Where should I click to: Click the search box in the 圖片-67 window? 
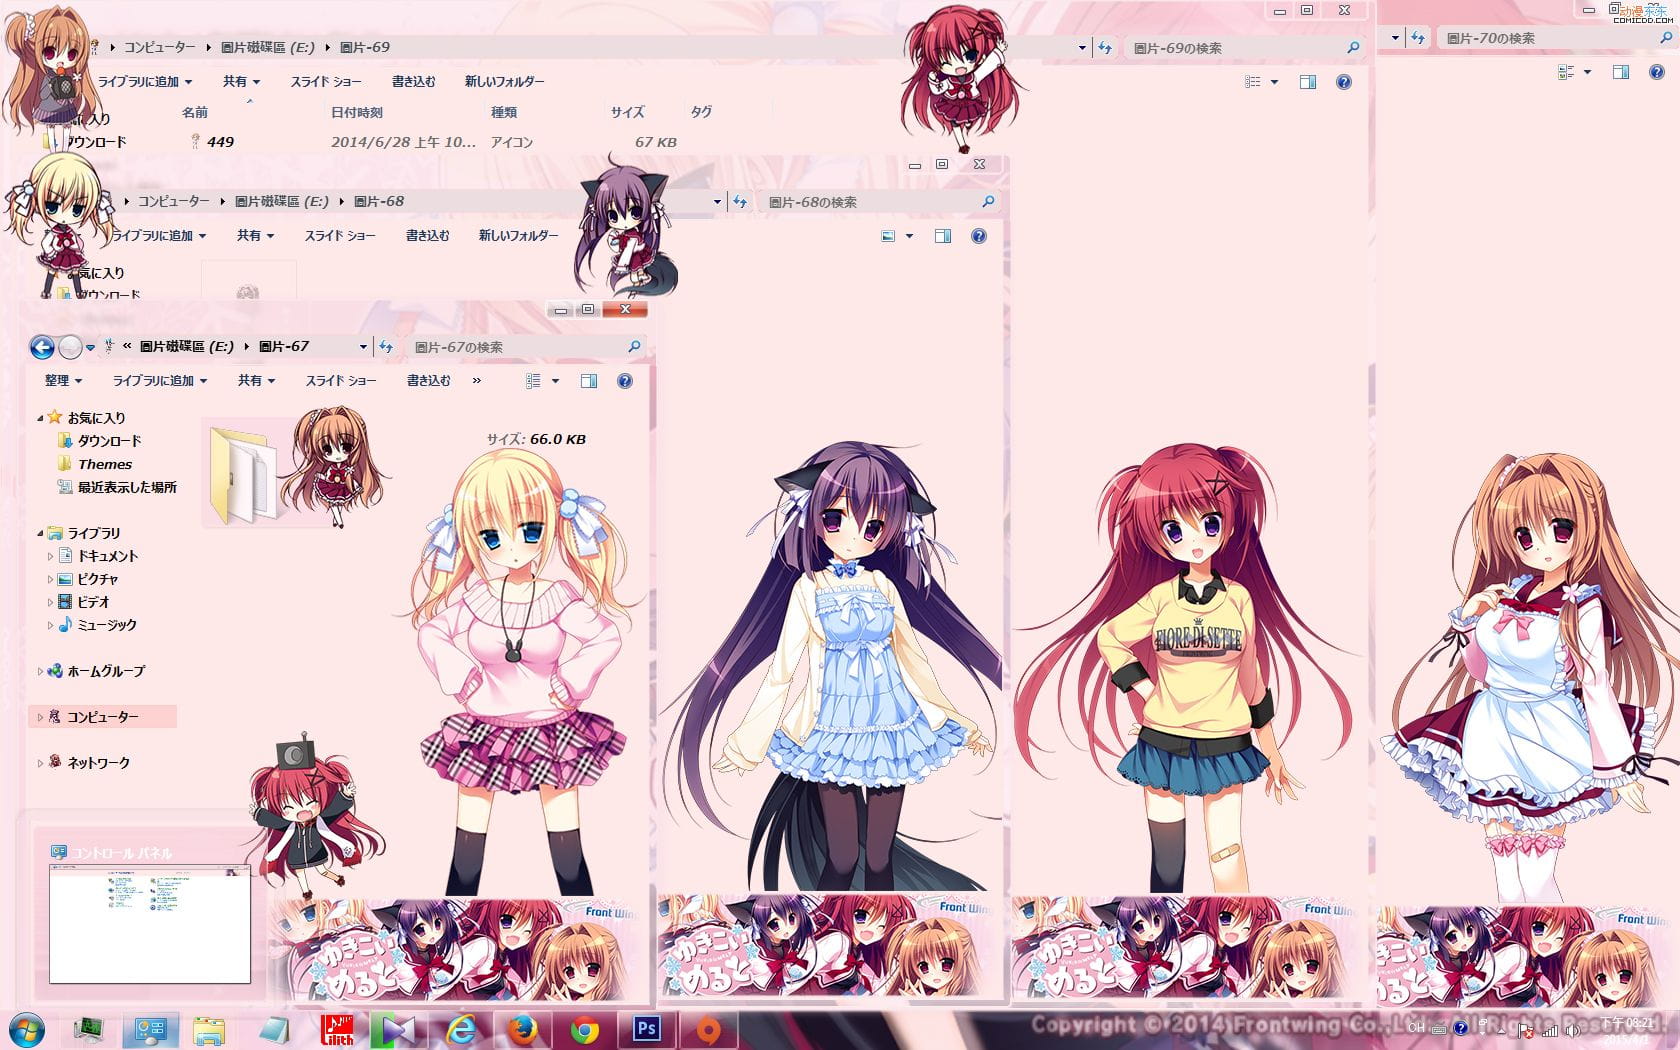click(x=527, y=347)
